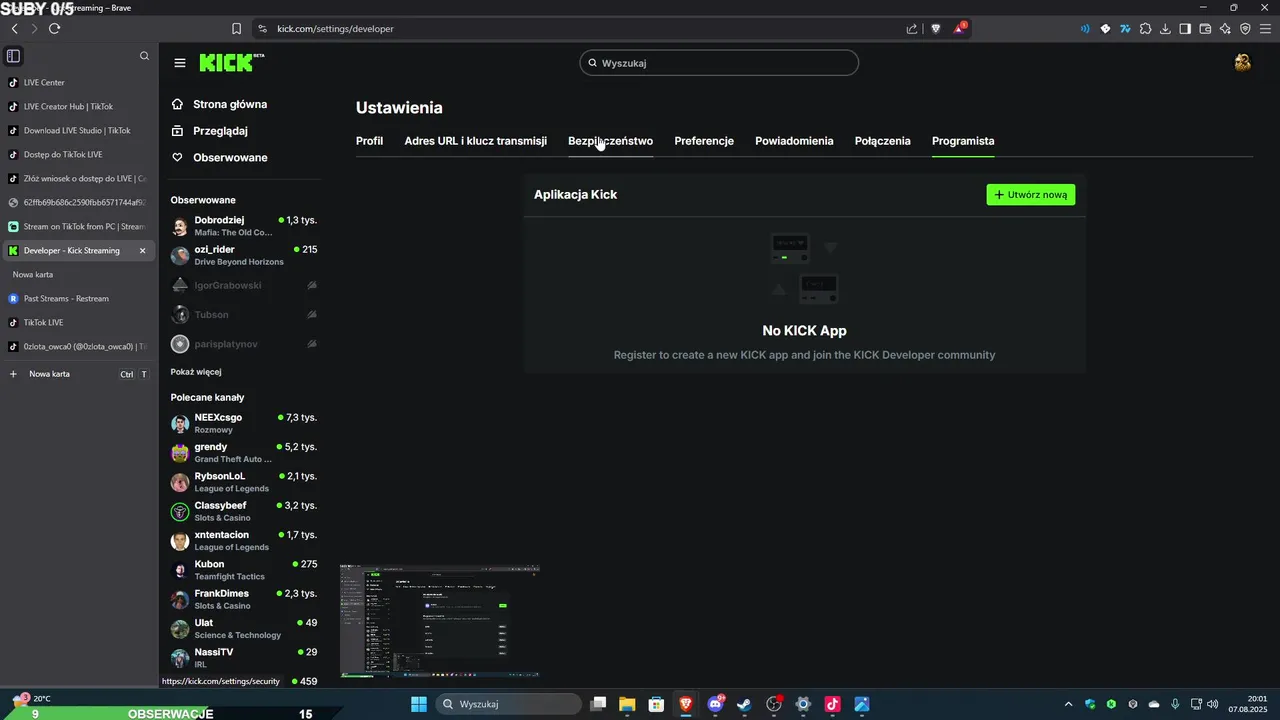Open offline channel IgorGrabowski
The height and width of the screenshot is (720, 1280).
coord(243,286)
